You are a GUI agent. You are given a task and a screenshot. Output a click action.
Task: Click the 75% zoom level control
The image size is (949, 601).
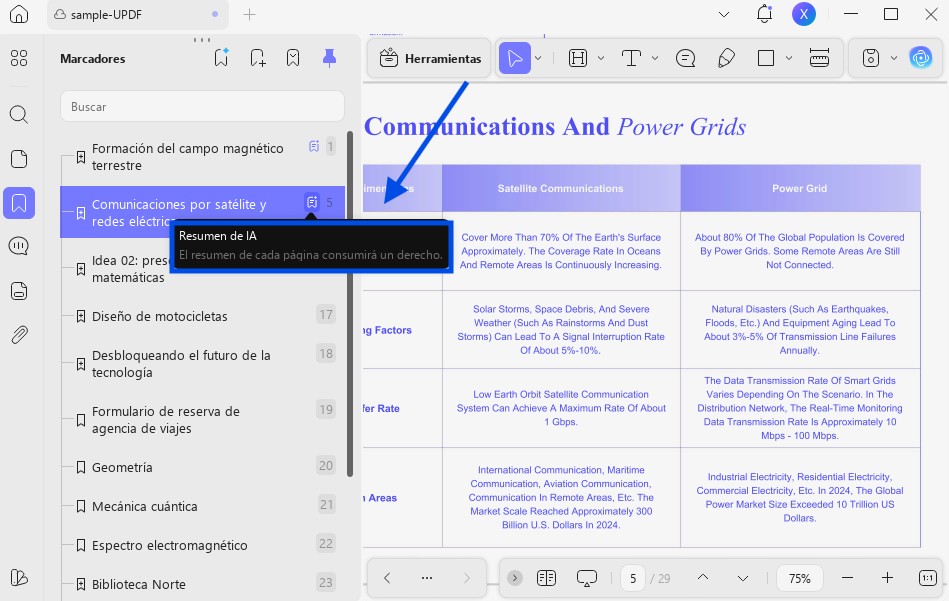coord(799,578)
